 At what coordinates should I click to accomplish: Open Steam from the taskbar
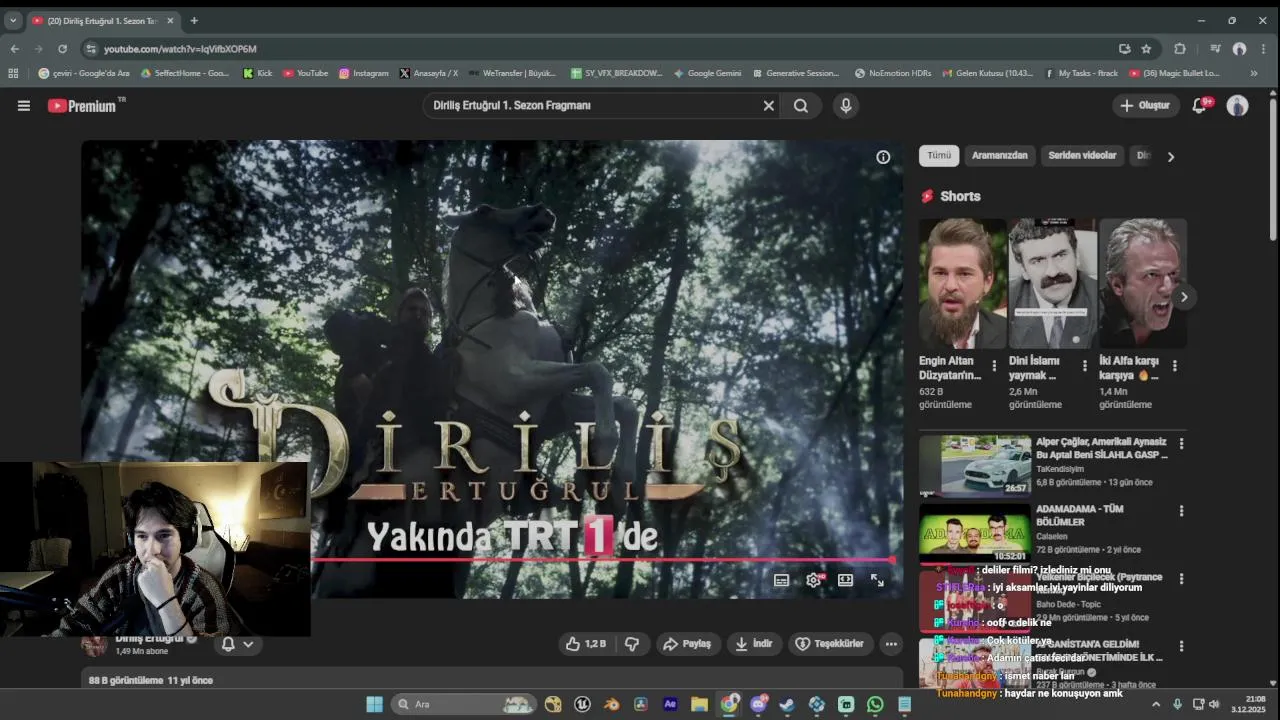click(x=787, y=704)
